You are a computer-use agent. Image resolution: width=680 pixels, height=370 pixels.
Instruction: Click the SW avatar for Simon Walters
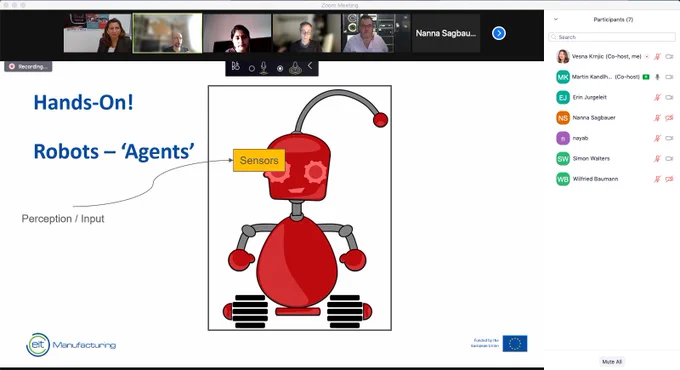[x=563, y=158]
